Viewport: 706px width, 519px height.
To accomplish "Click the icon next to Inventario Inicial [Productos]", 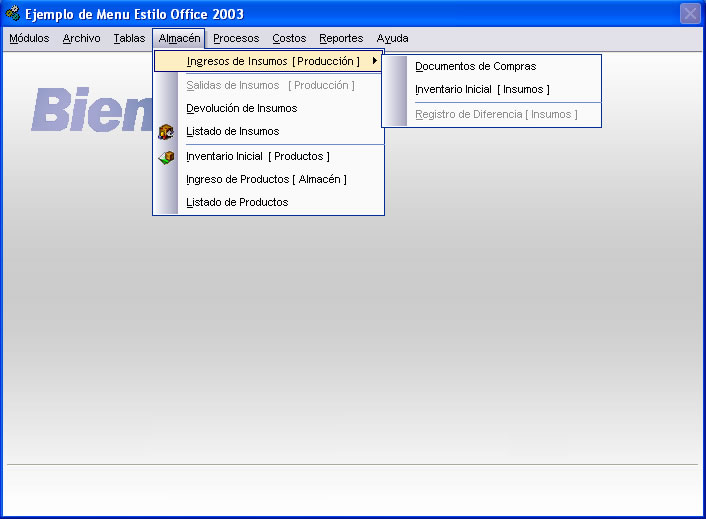I will pyautogui.click(x=166, y=157).
